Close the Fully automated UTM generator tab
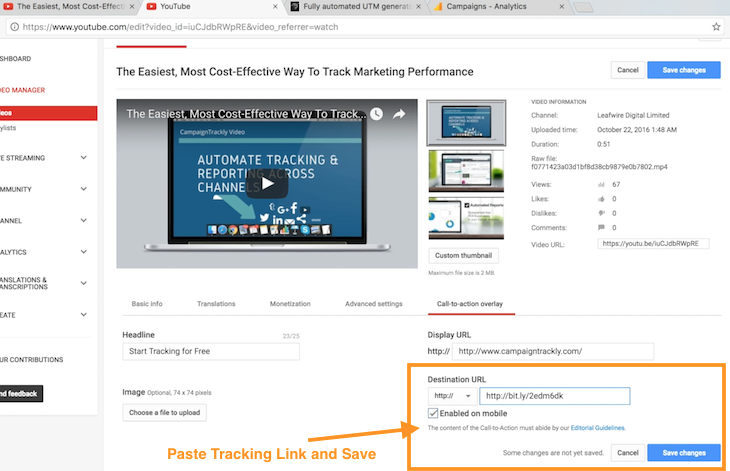The width and height of the screenshot is (730, 471). (x=419, y=7)
